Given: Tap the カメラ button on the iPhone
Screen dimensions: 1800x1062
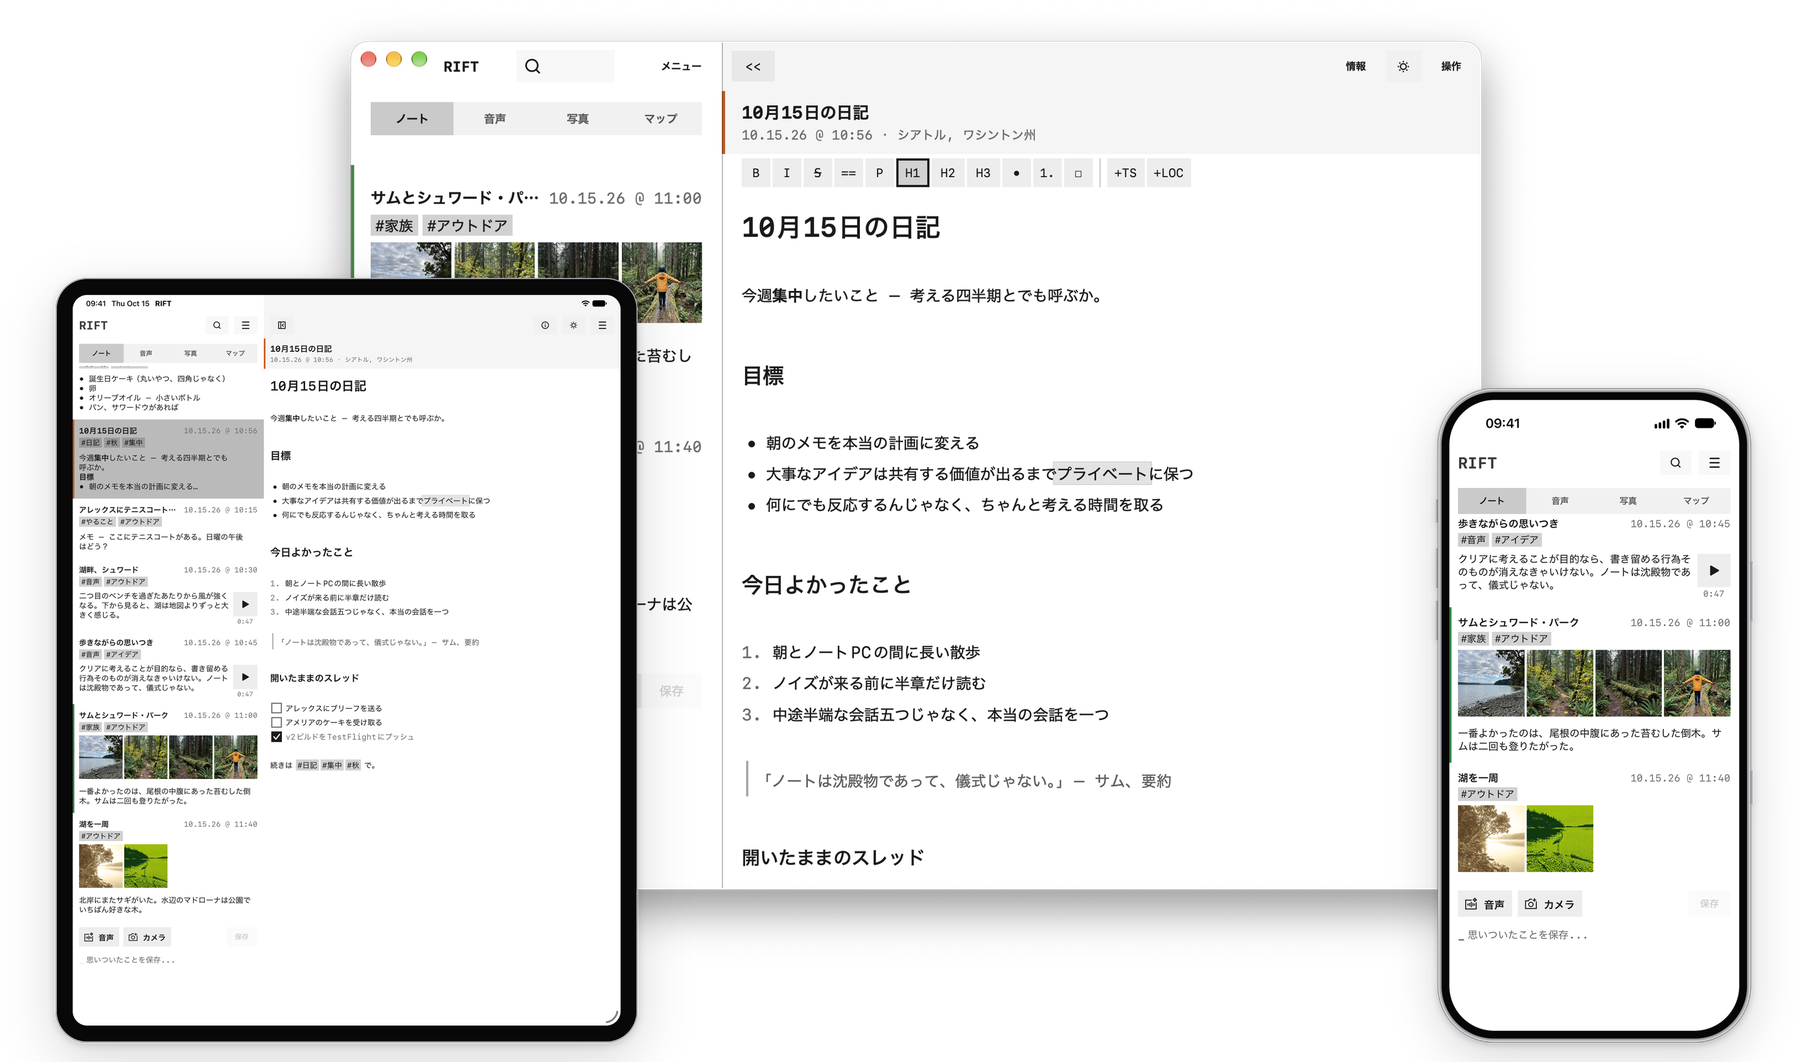Looking at the screenshot, I should tap(1550, 904).
